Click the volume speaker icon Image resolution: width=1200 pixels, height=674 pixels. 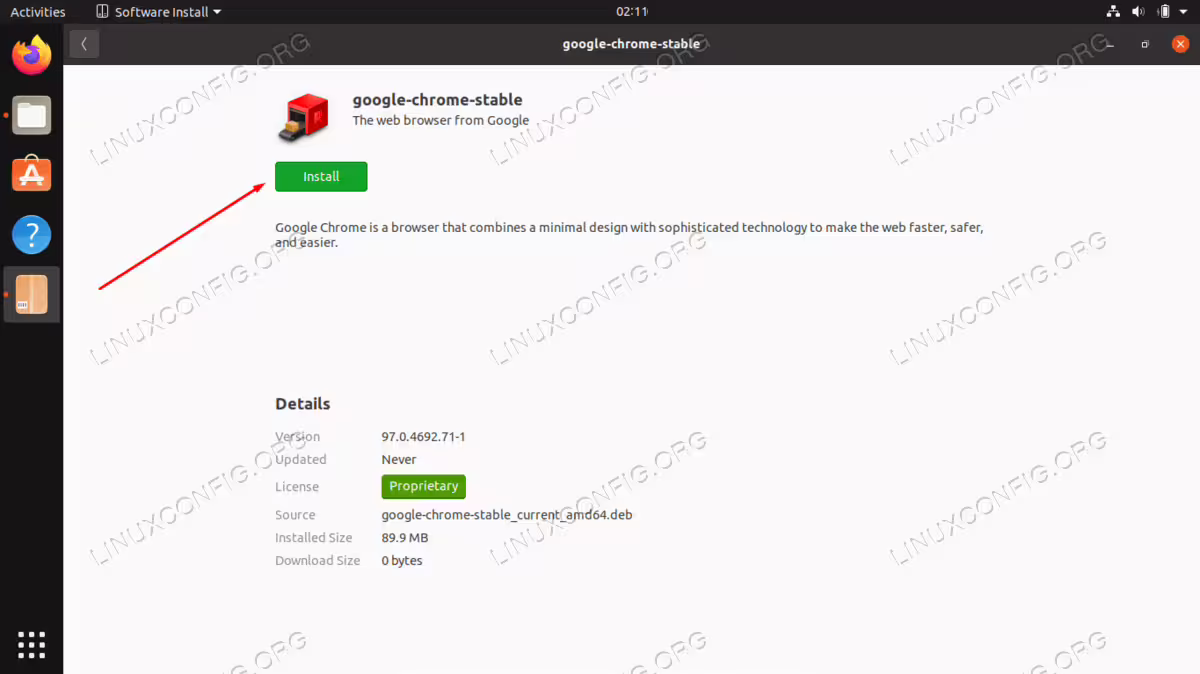[x=1138, y=12]
